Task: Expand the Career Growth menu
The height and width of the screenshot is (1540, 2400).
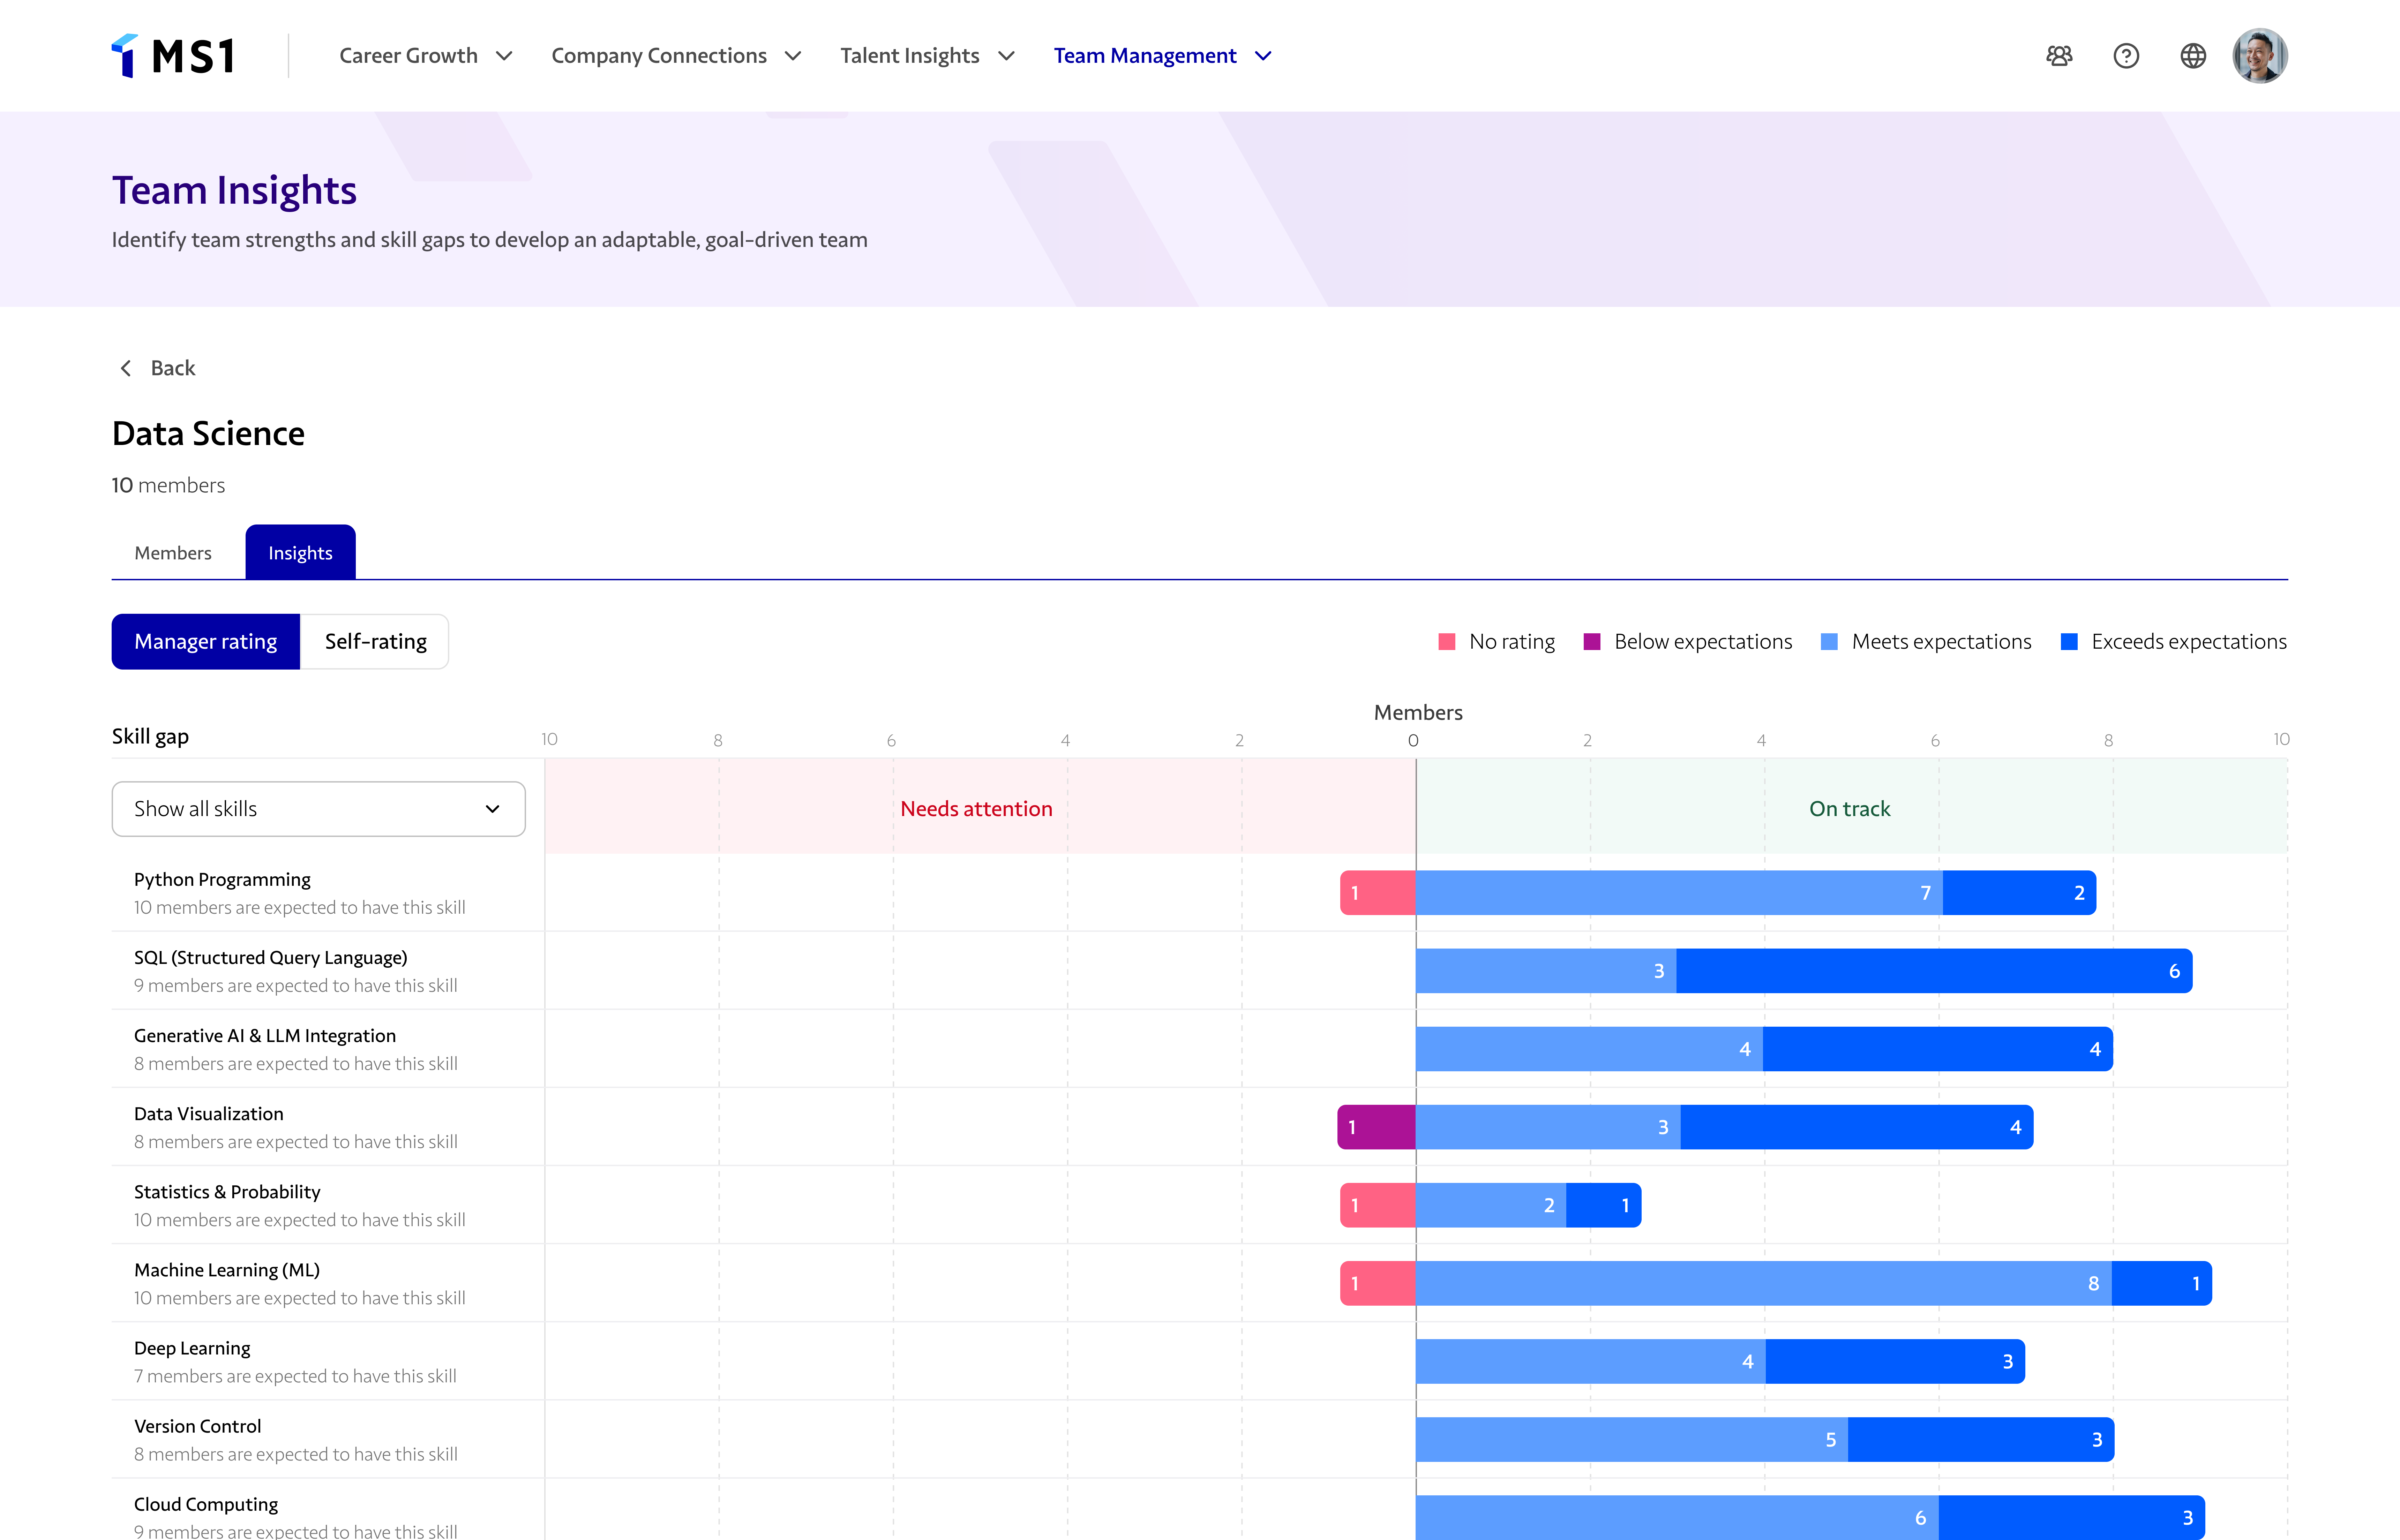Action: coord(426,56)
